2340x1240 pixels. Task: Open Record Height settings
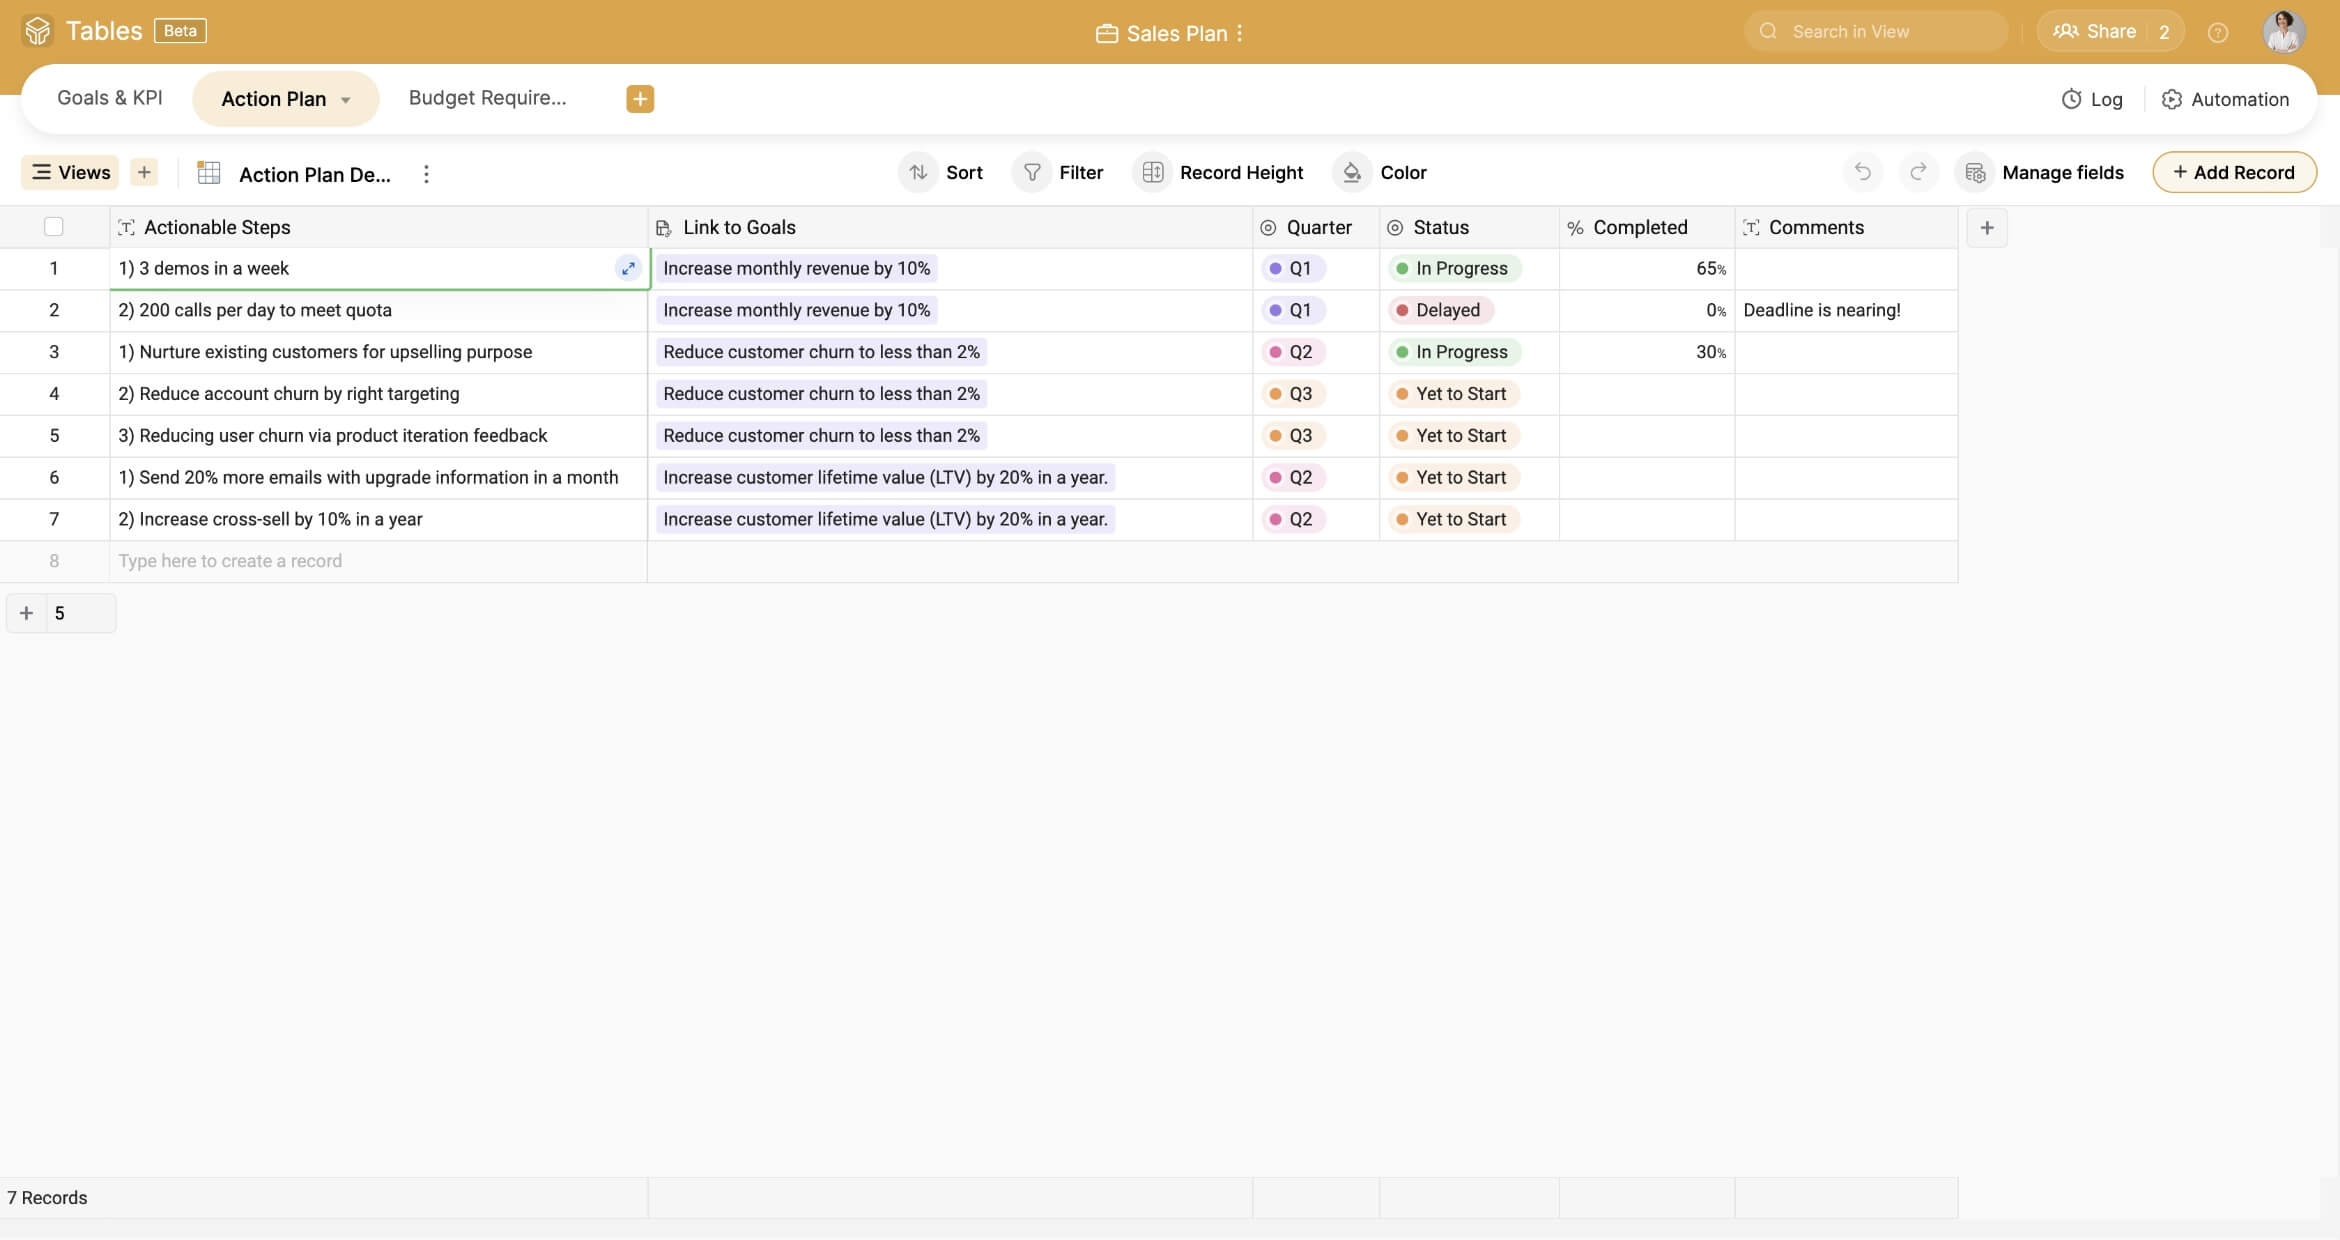(1218, 172)
